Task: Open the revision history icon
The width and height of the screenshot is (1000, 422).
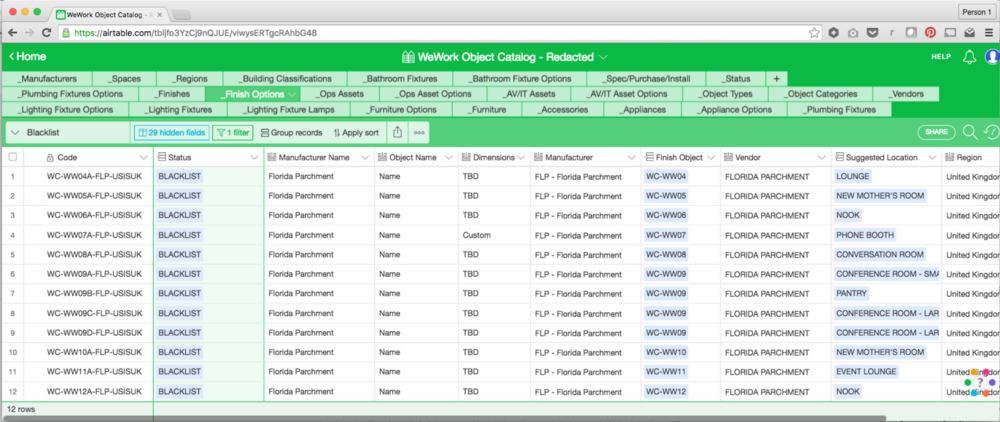Action: pyautogui.click(x=992, y=133)
